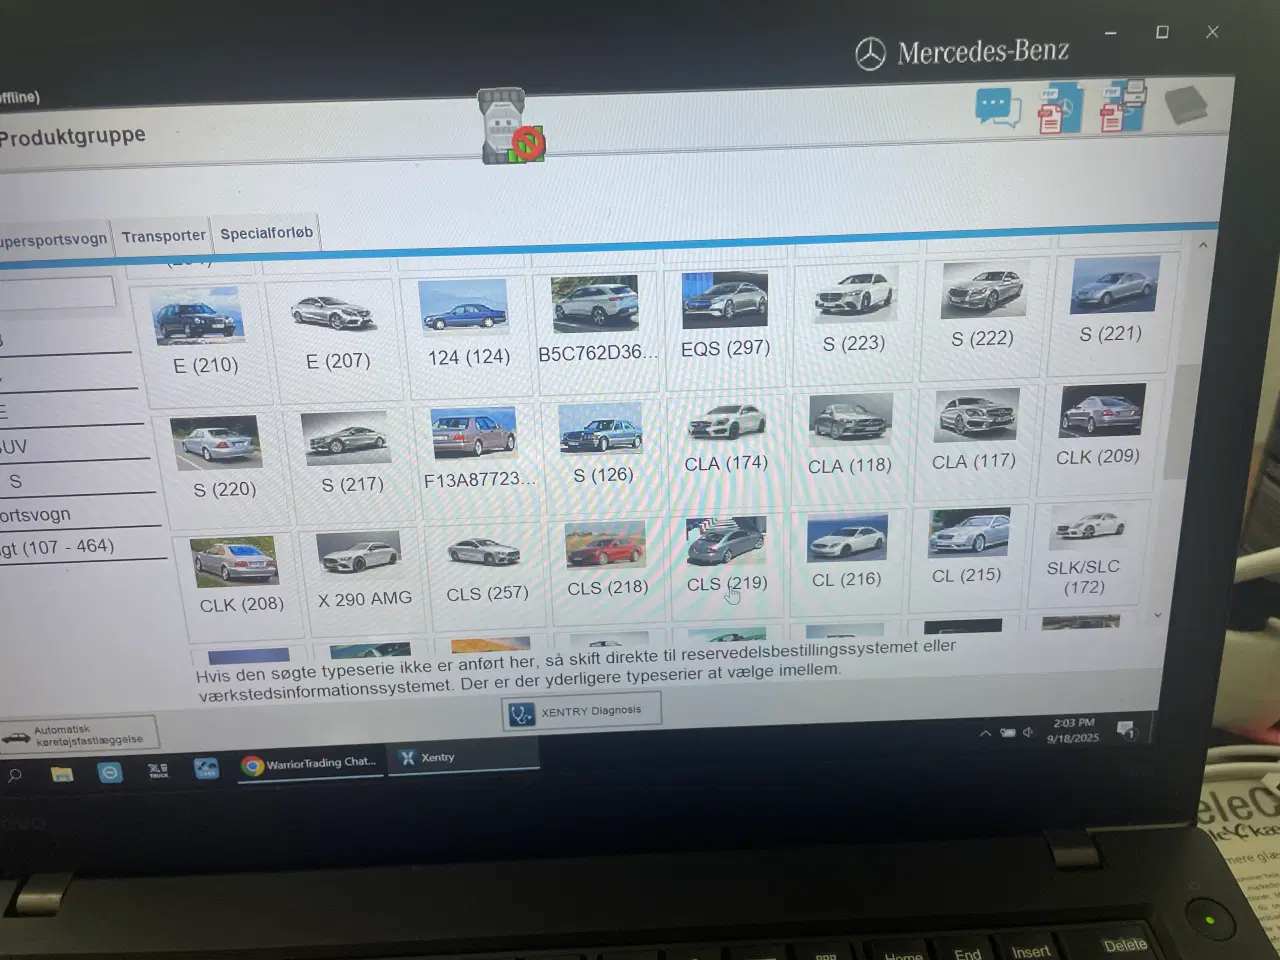Click the scroll up arrow of model list

coord(1203,245)
